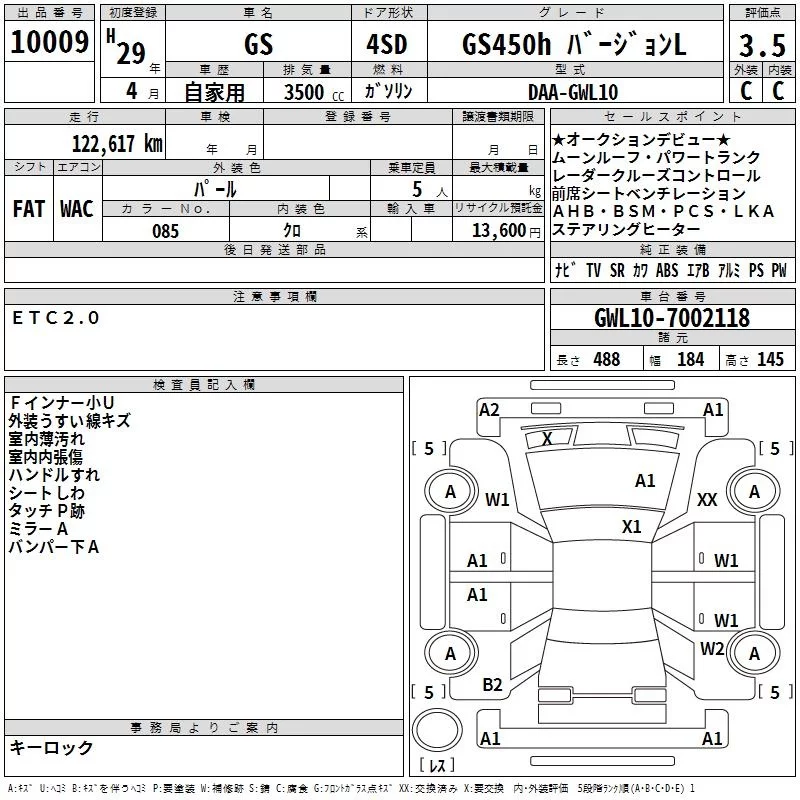Image resolution: width=800 pixels, height=800 pixels.
Task: Click AHB・BSM・PCS・LKA line
Action: coord(664,211)
